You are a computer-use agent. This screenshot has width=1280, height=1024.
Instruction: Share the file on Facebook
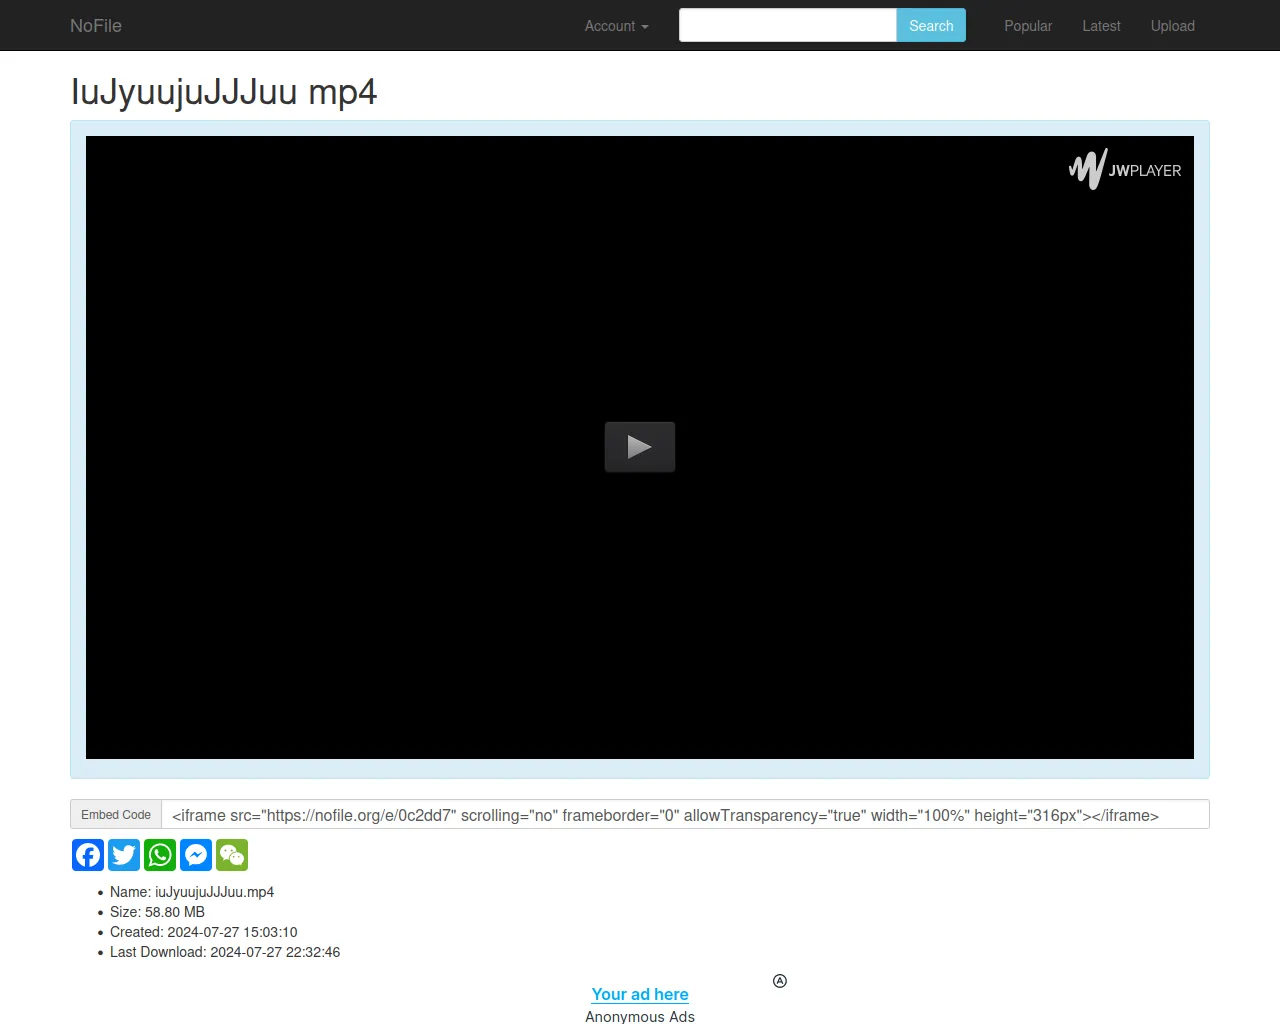click(88, 855)
